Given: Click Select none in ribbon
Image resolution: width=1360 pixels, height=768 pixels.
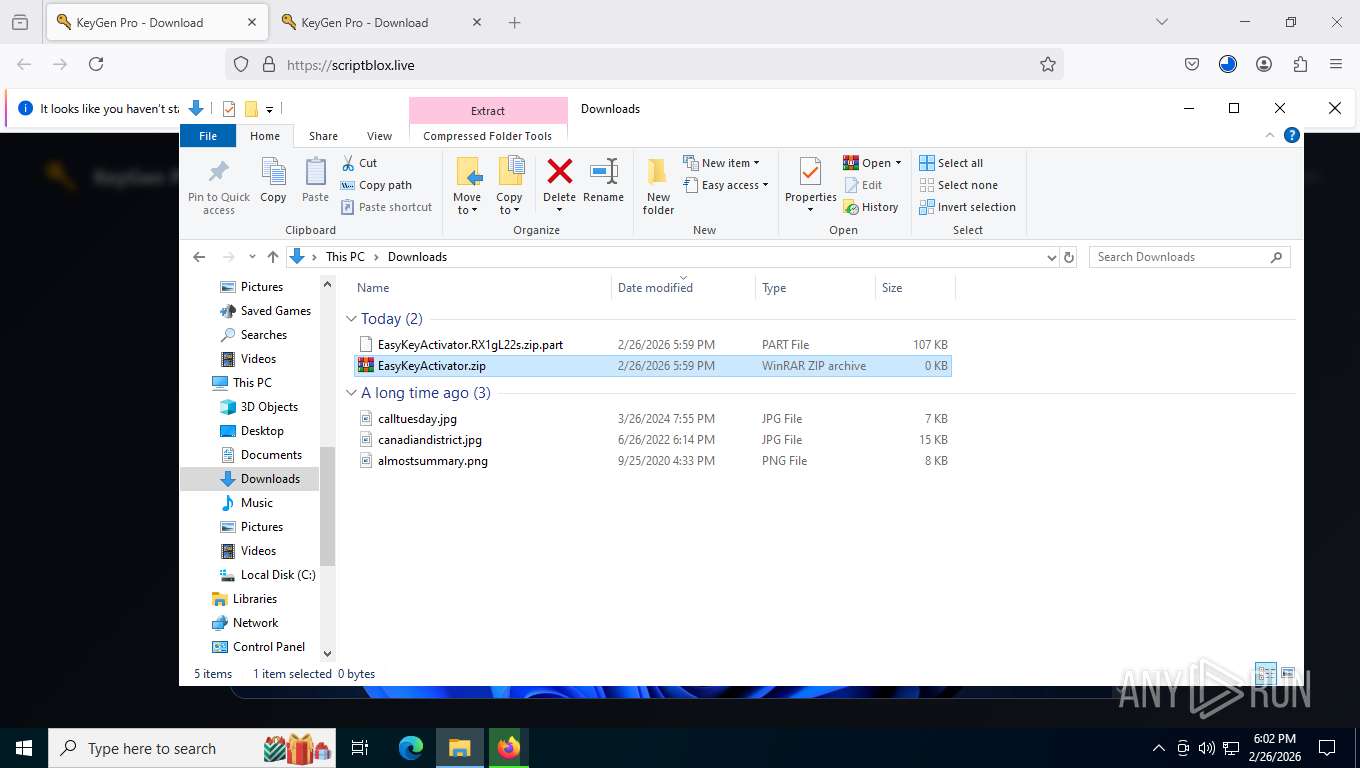Looking at the screenshot, I should (x=958, y=185).
